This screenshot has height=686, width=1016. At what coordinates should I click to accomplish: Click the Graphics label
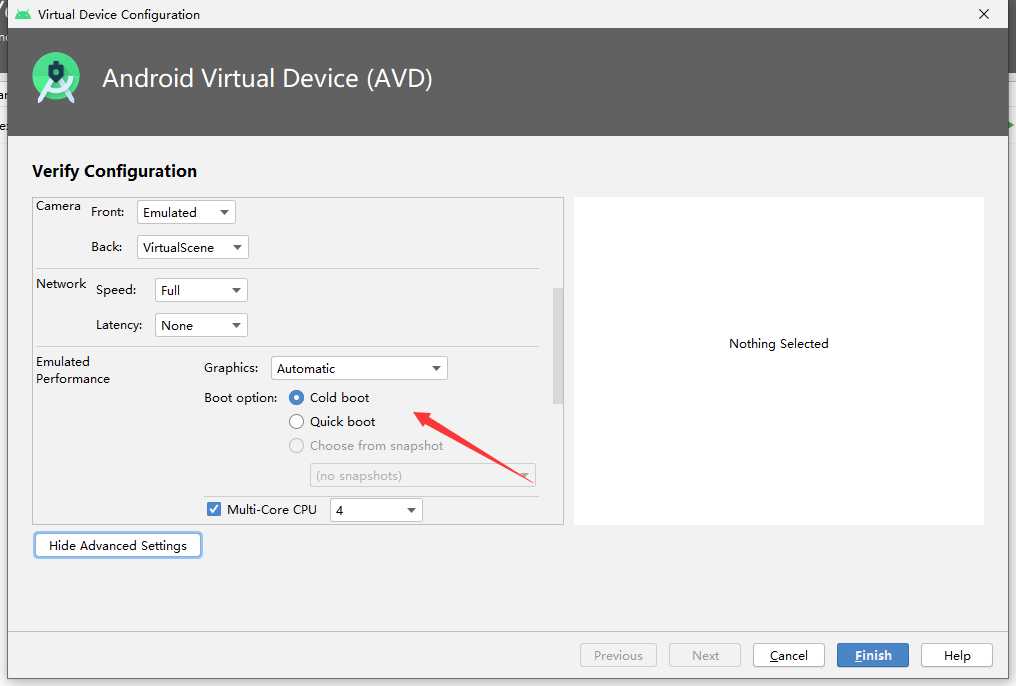click(x=231, y=368)
